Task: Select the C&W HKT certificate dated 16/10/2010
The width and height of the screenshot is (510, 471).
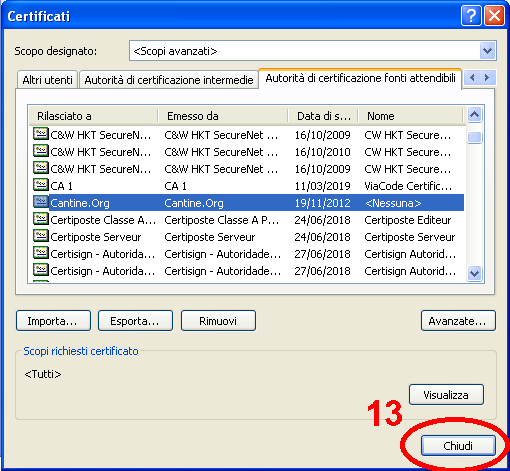Action: 247,152
